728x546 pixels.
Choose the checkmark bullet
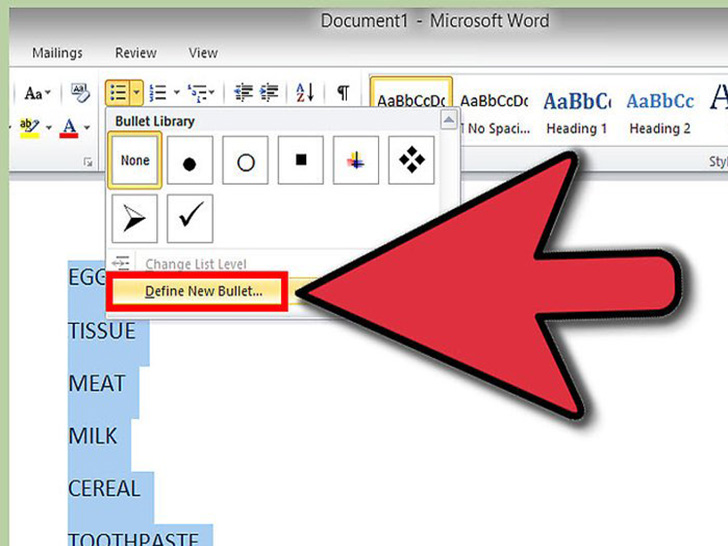click(x=189, y=219)
